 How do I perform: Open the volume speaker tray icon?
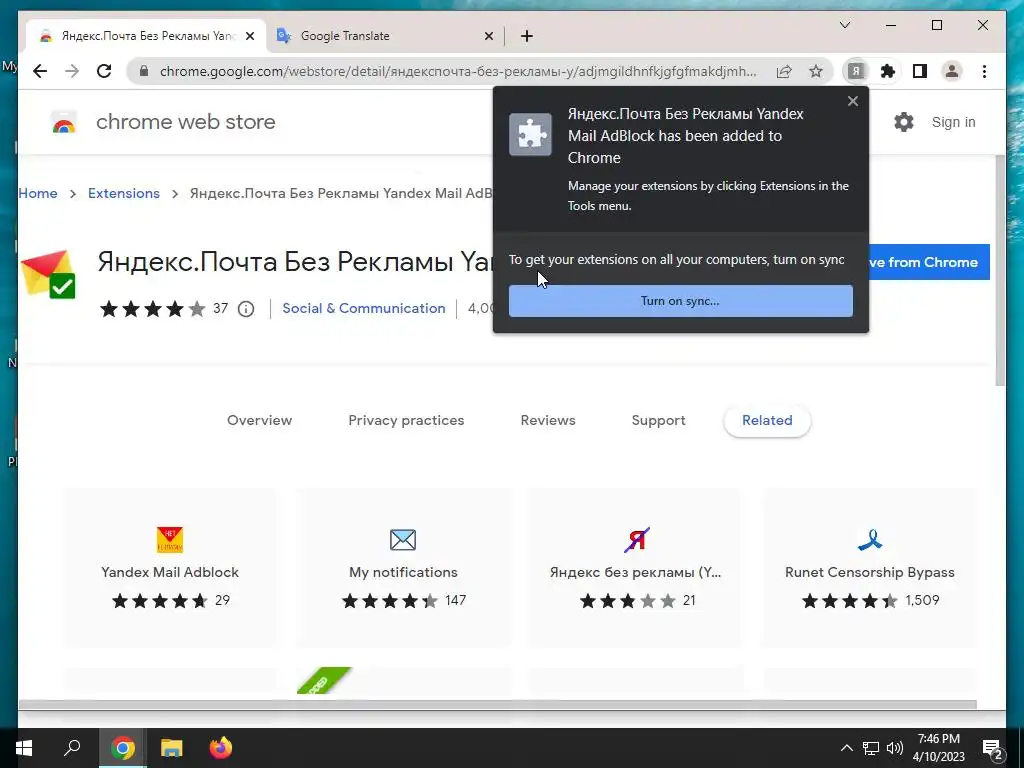[x=895, y=748]
